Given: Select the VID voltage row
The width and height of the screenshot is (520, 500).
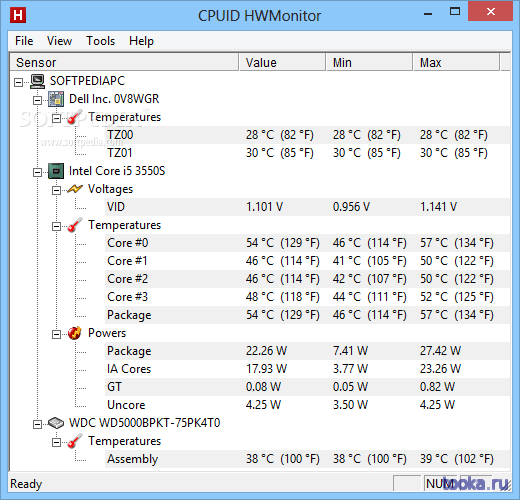Looking at the screenshot, I should click(x=307, y=207).
